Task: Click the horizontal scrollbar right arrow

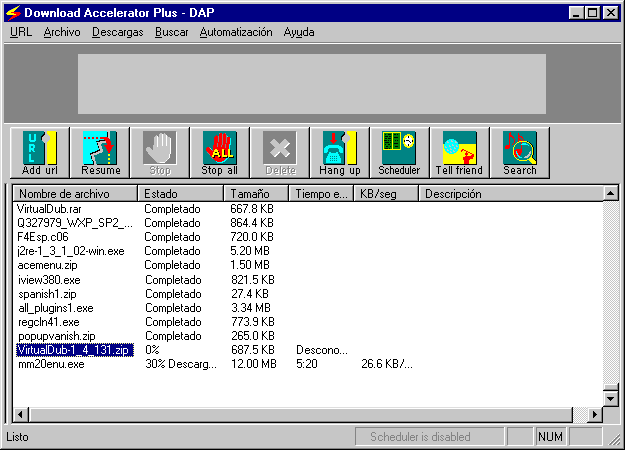Action: [x=595, y=413]
